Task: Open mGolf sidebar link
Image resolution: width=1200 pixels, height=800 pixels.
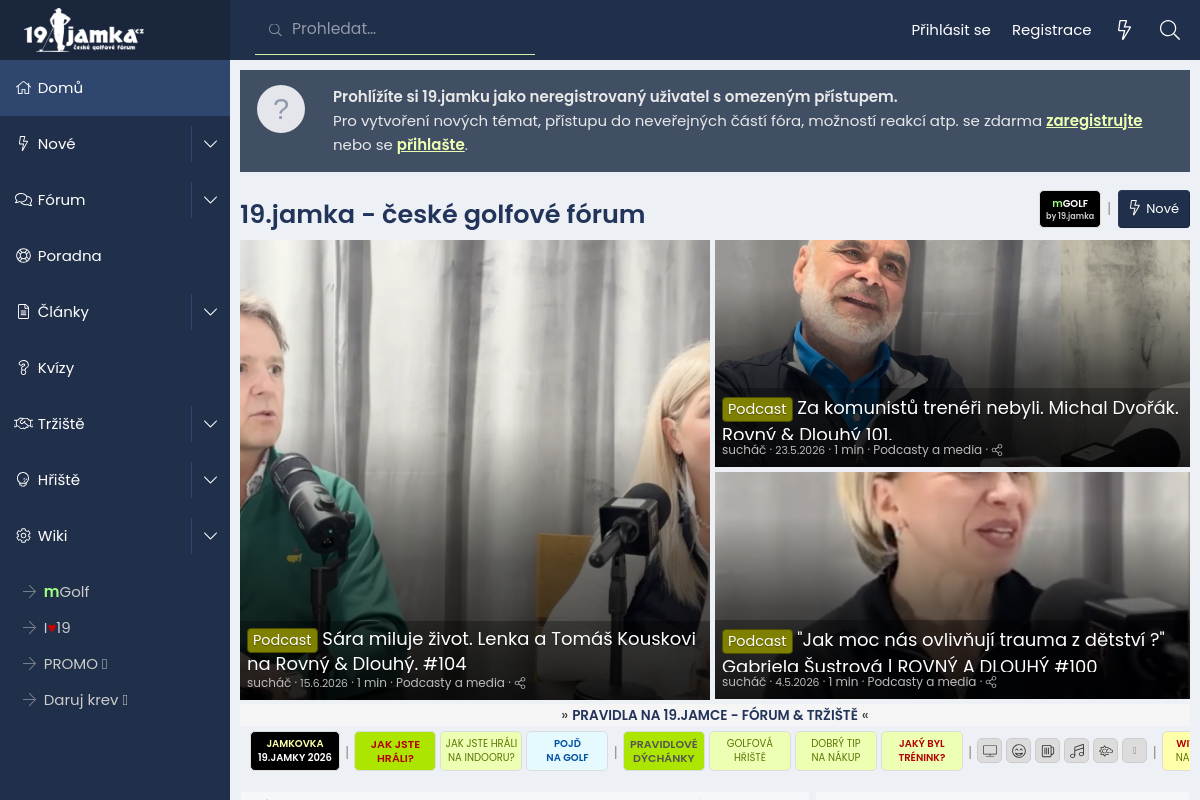Action: (x=66, y=592)
